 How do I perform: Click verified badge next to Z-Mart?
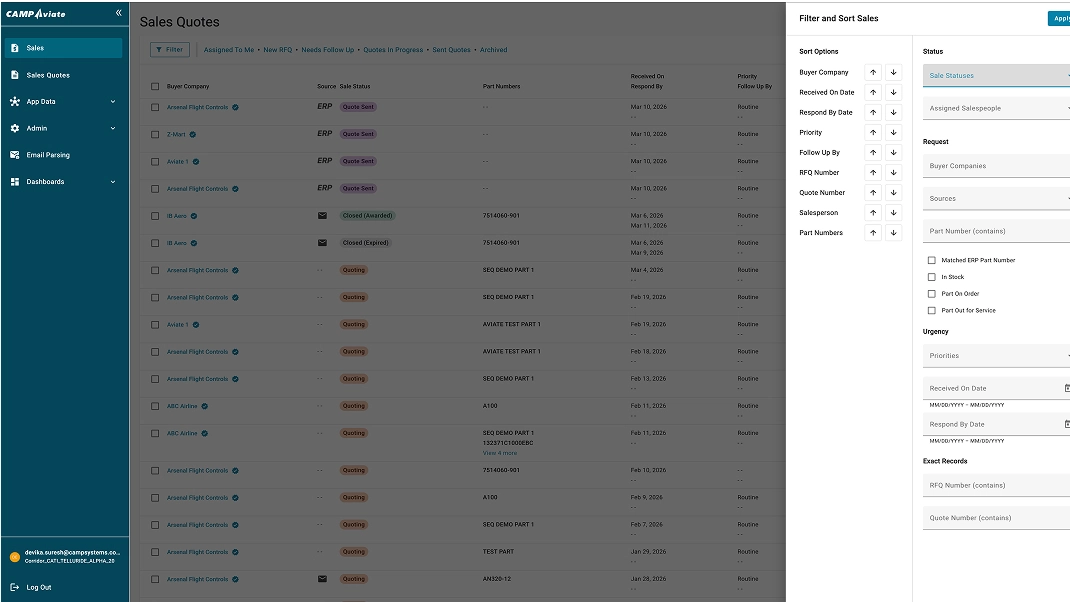(192, 134)
